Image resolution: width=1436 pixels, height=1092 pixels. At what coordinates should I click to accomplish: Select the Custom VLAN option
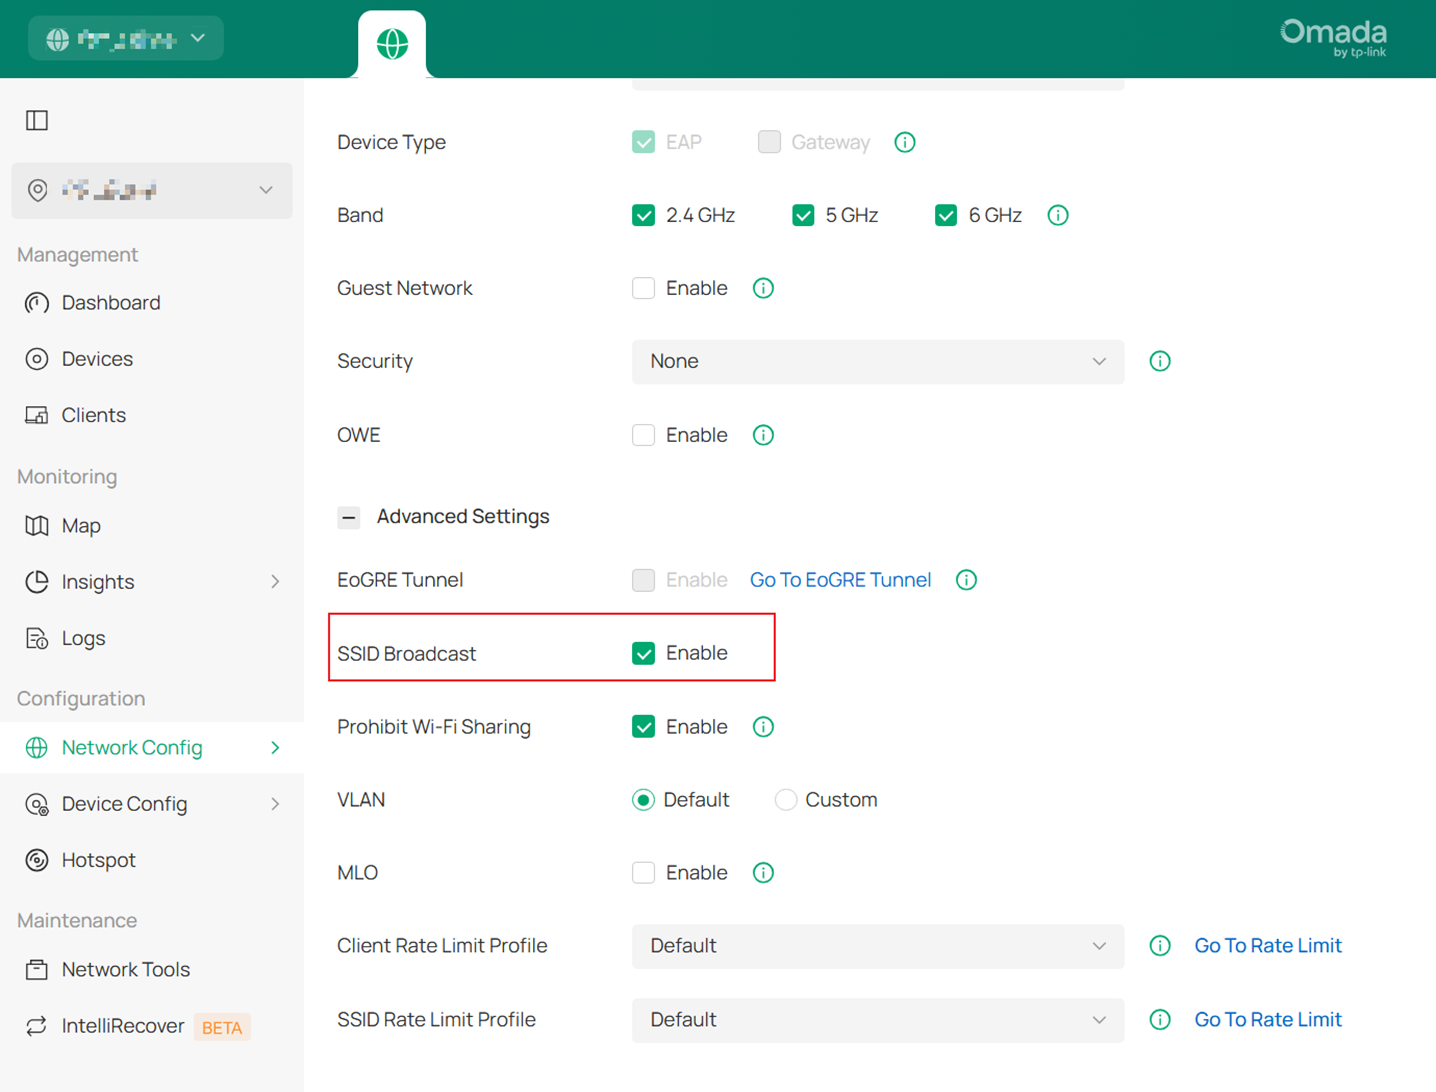click(786, 799)
